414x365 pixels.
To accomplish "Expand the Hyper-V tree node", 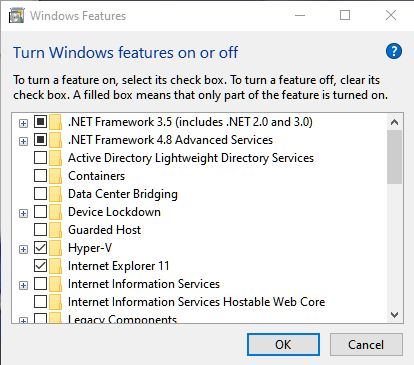I will pos(23,250).
